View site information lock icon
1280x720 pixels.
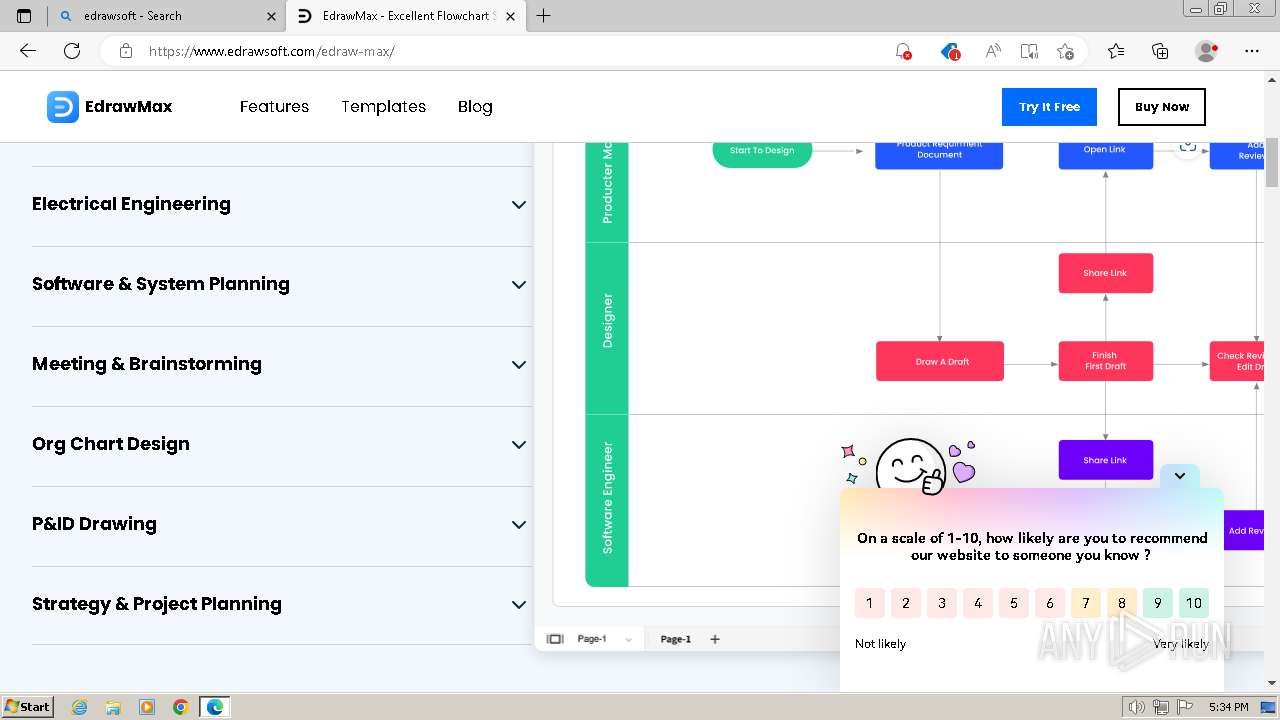point(126,51)
